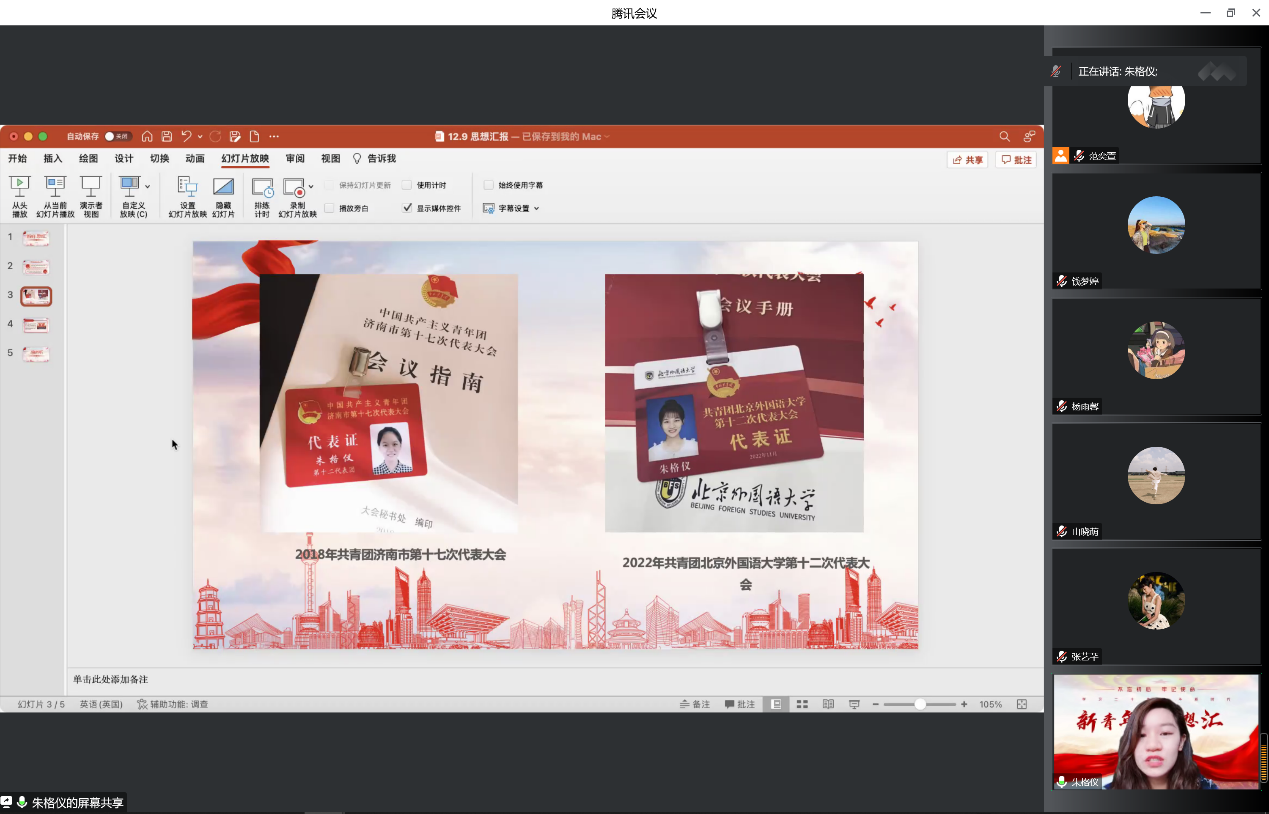Click the search magnifier icon

(x=1005, y=136)
